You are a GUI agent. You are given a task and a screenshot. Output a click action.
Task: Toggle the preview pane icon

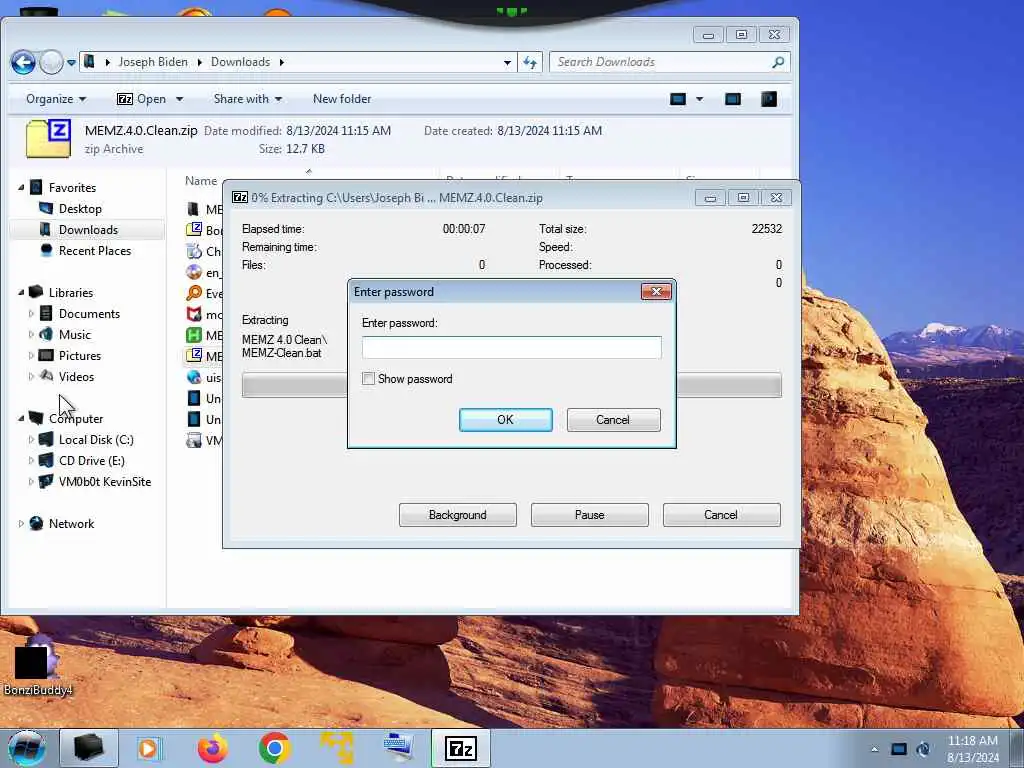733,99
